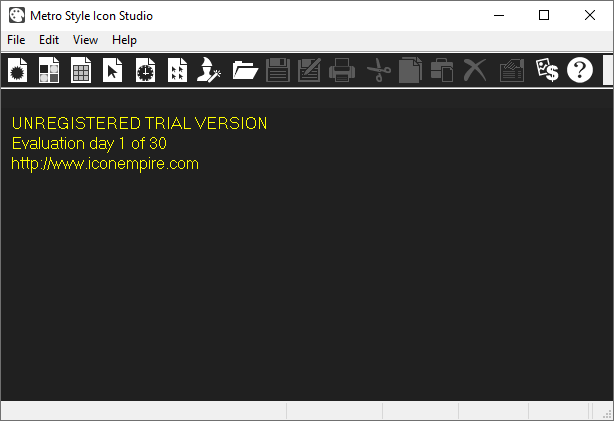Launch the wizard with wand icon
The image size is (614, 421).
pos(209,70)
